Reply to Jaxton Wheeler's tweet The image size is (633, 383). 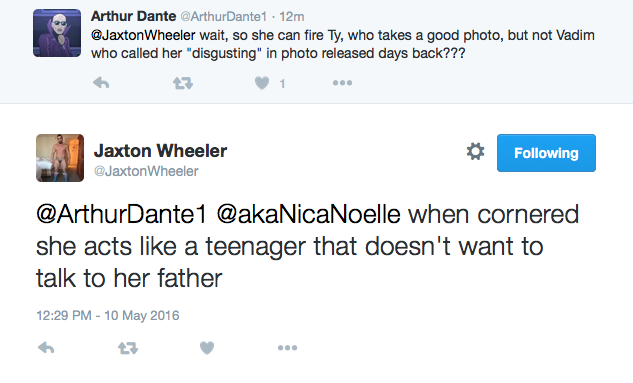46,347
